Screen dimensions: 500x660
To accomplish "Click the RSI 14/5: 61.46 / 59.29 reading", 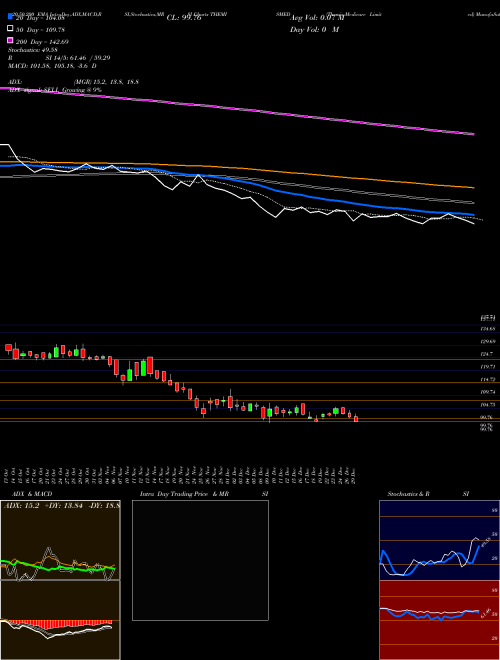I will [59, 58].
